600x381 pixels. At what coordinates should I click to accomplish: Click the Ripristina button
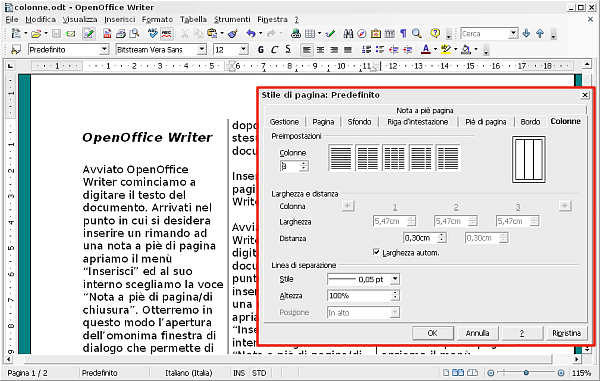coord(566,333)
